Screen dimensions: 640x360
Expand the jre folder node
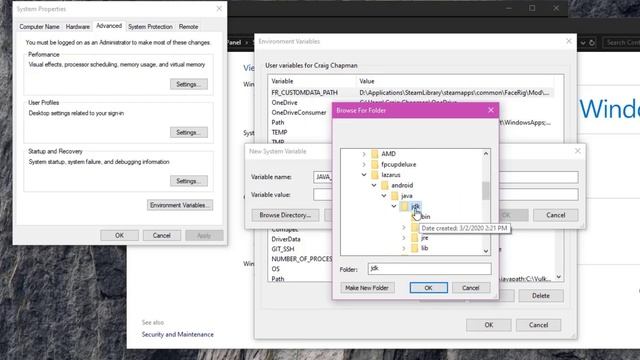404,238
